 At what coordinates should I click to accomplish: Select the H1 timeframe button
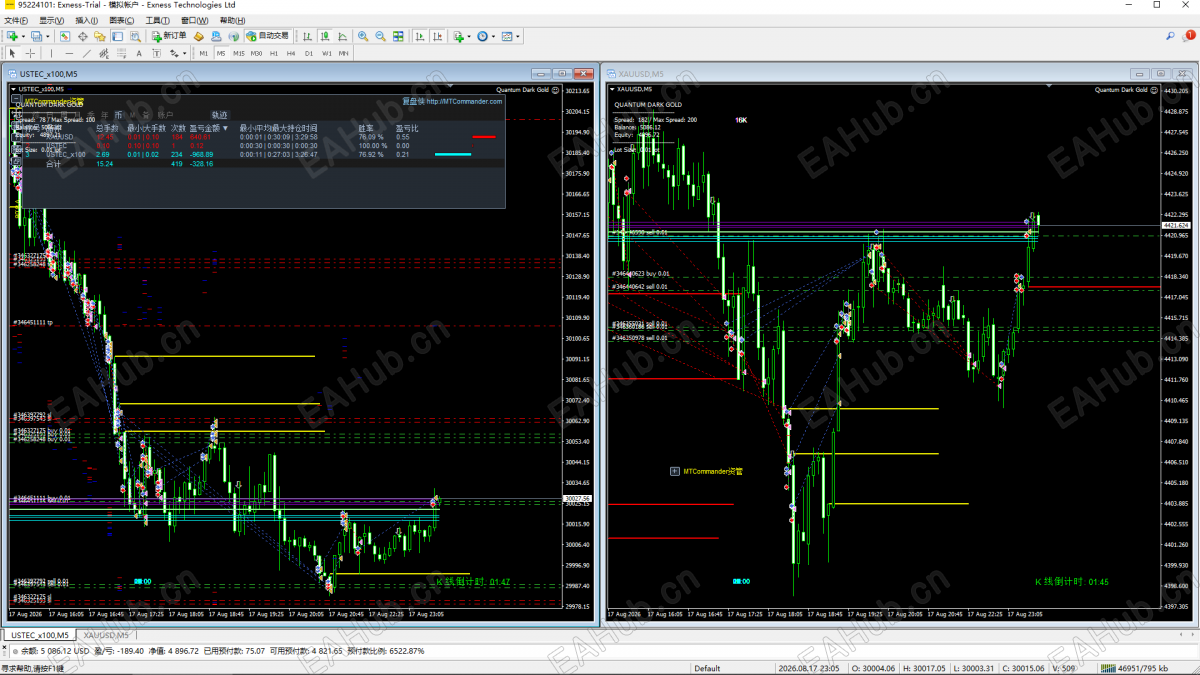coord(274,53)
